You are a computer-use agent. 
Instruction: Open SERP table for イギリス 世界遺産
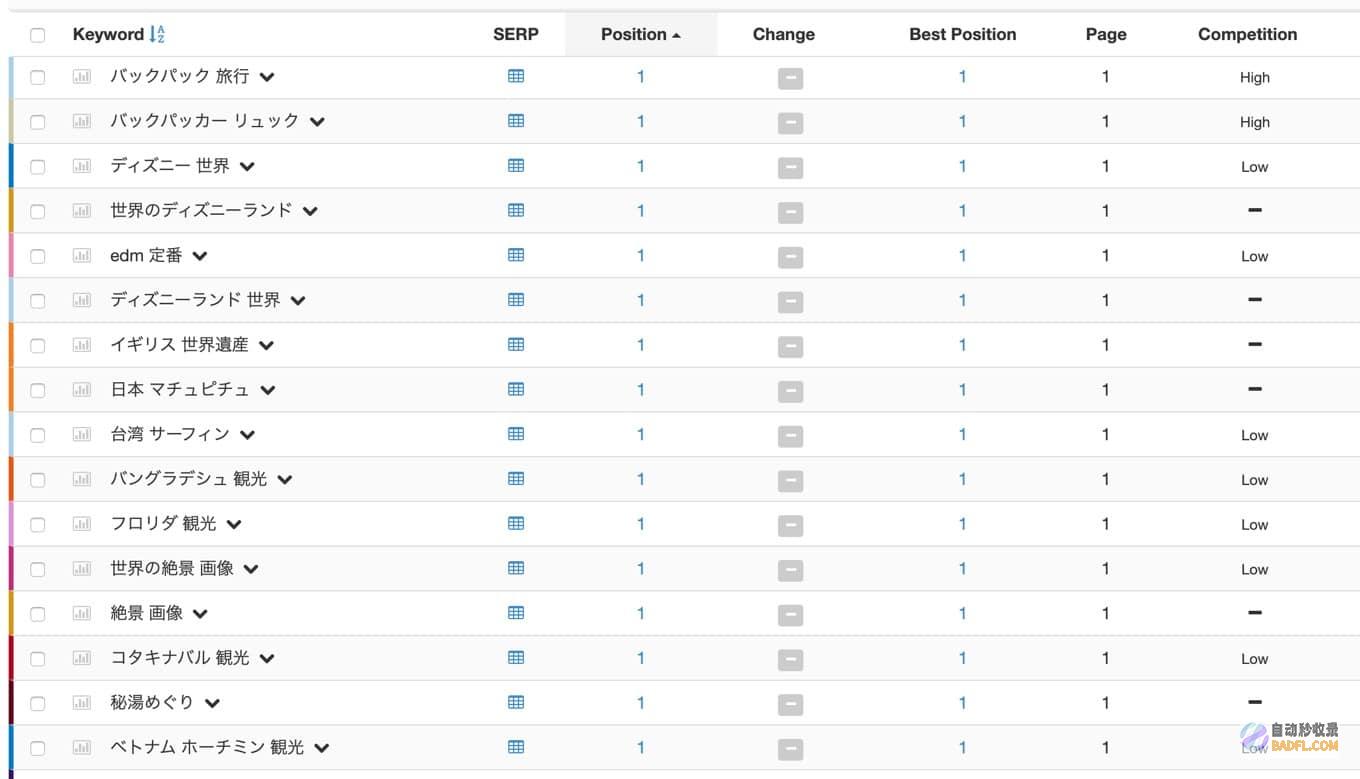click(x=516, y=344)
